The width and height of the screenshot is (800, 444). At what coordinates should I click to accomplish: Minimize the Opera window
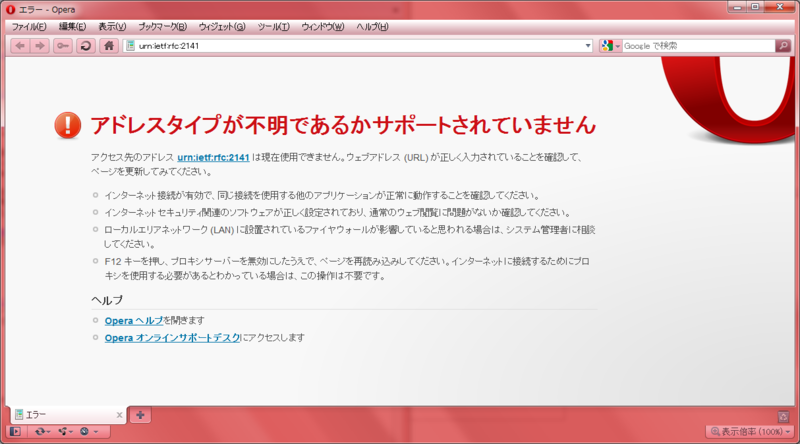click(x=738, y=7)
